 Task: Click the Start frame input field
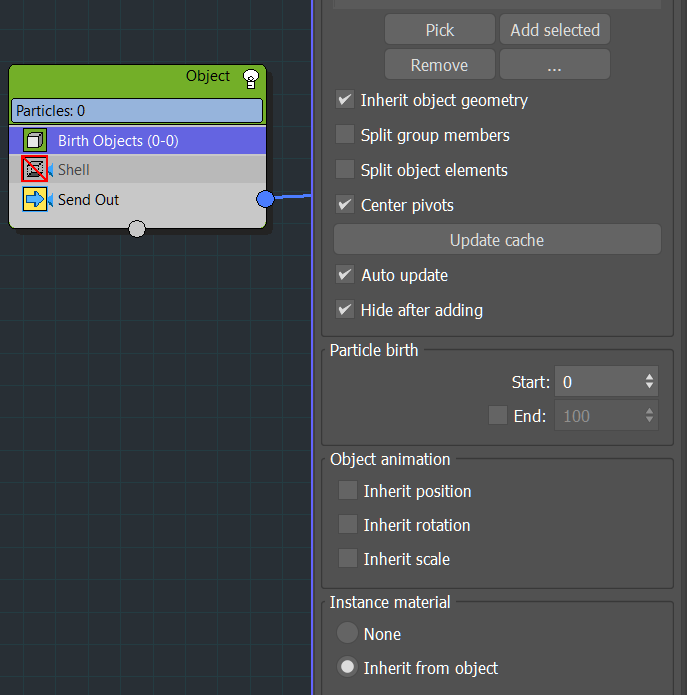tap(597, 382)
